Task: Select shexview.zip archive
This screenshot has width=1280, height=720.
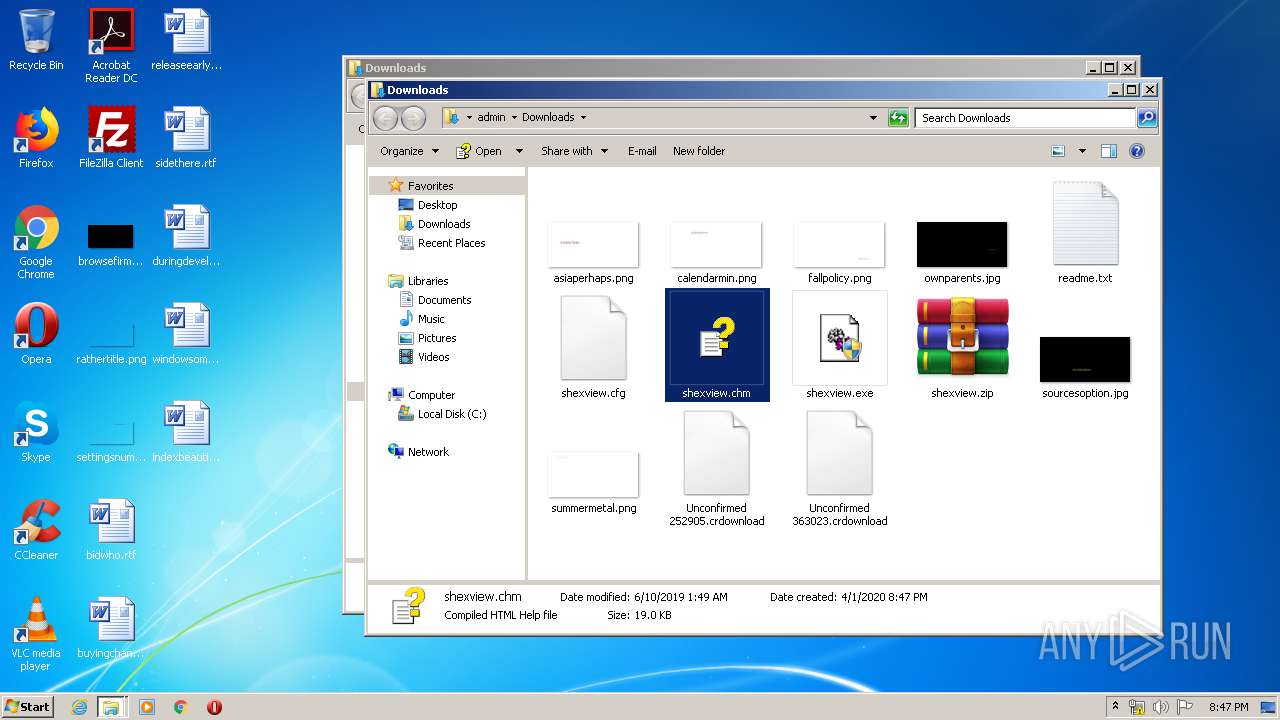Action: [x=962, y=346]
